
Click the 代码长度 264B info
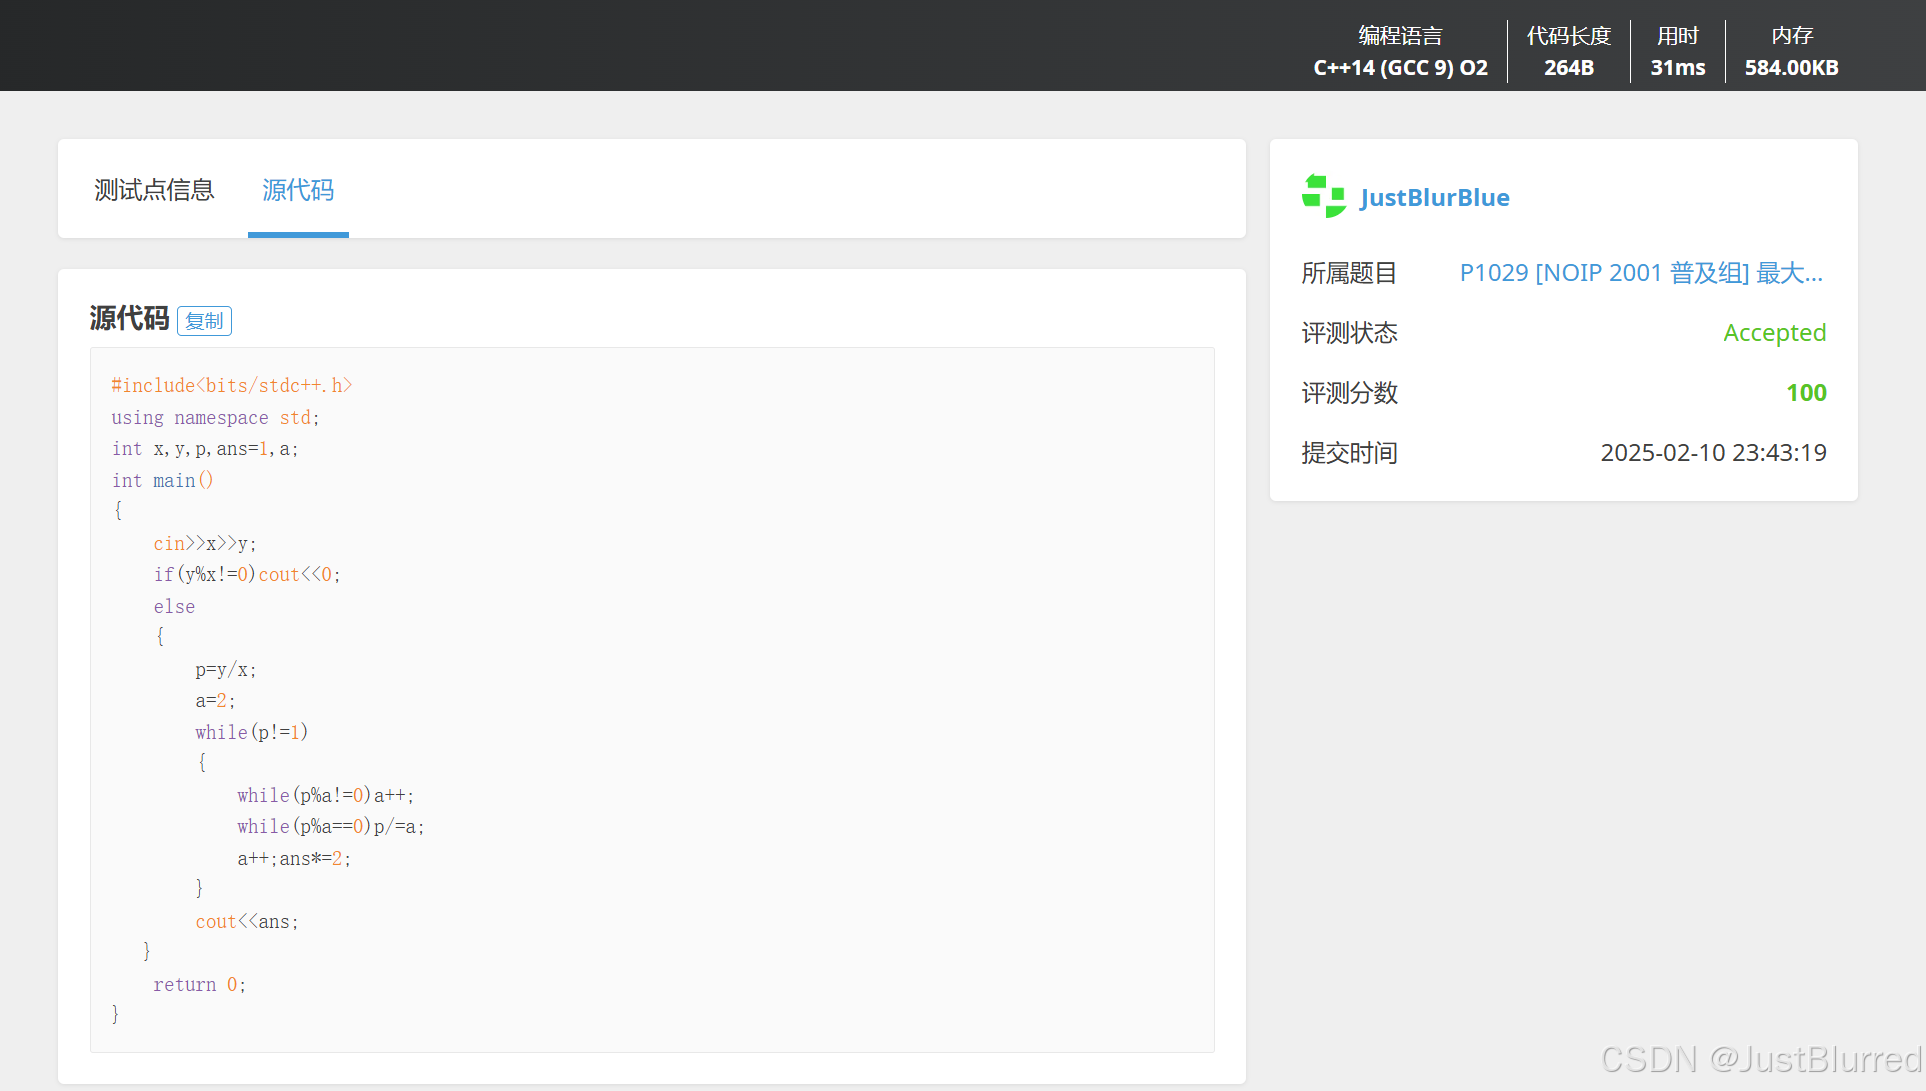pyautogui.click(x=1568, y=52)
